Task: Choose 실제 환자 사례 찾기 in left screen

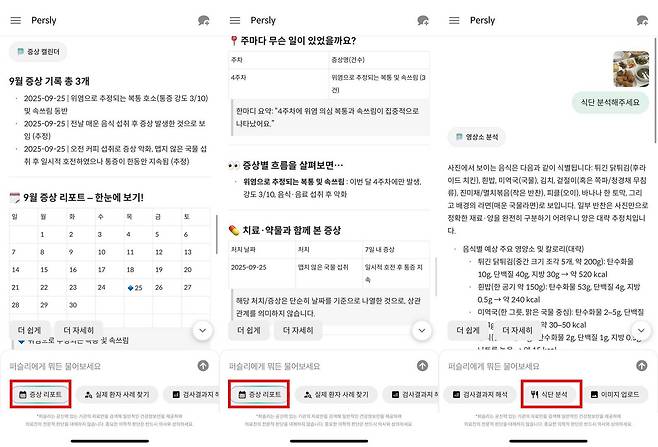Action: pyautogui.click(x=118, y=395)
